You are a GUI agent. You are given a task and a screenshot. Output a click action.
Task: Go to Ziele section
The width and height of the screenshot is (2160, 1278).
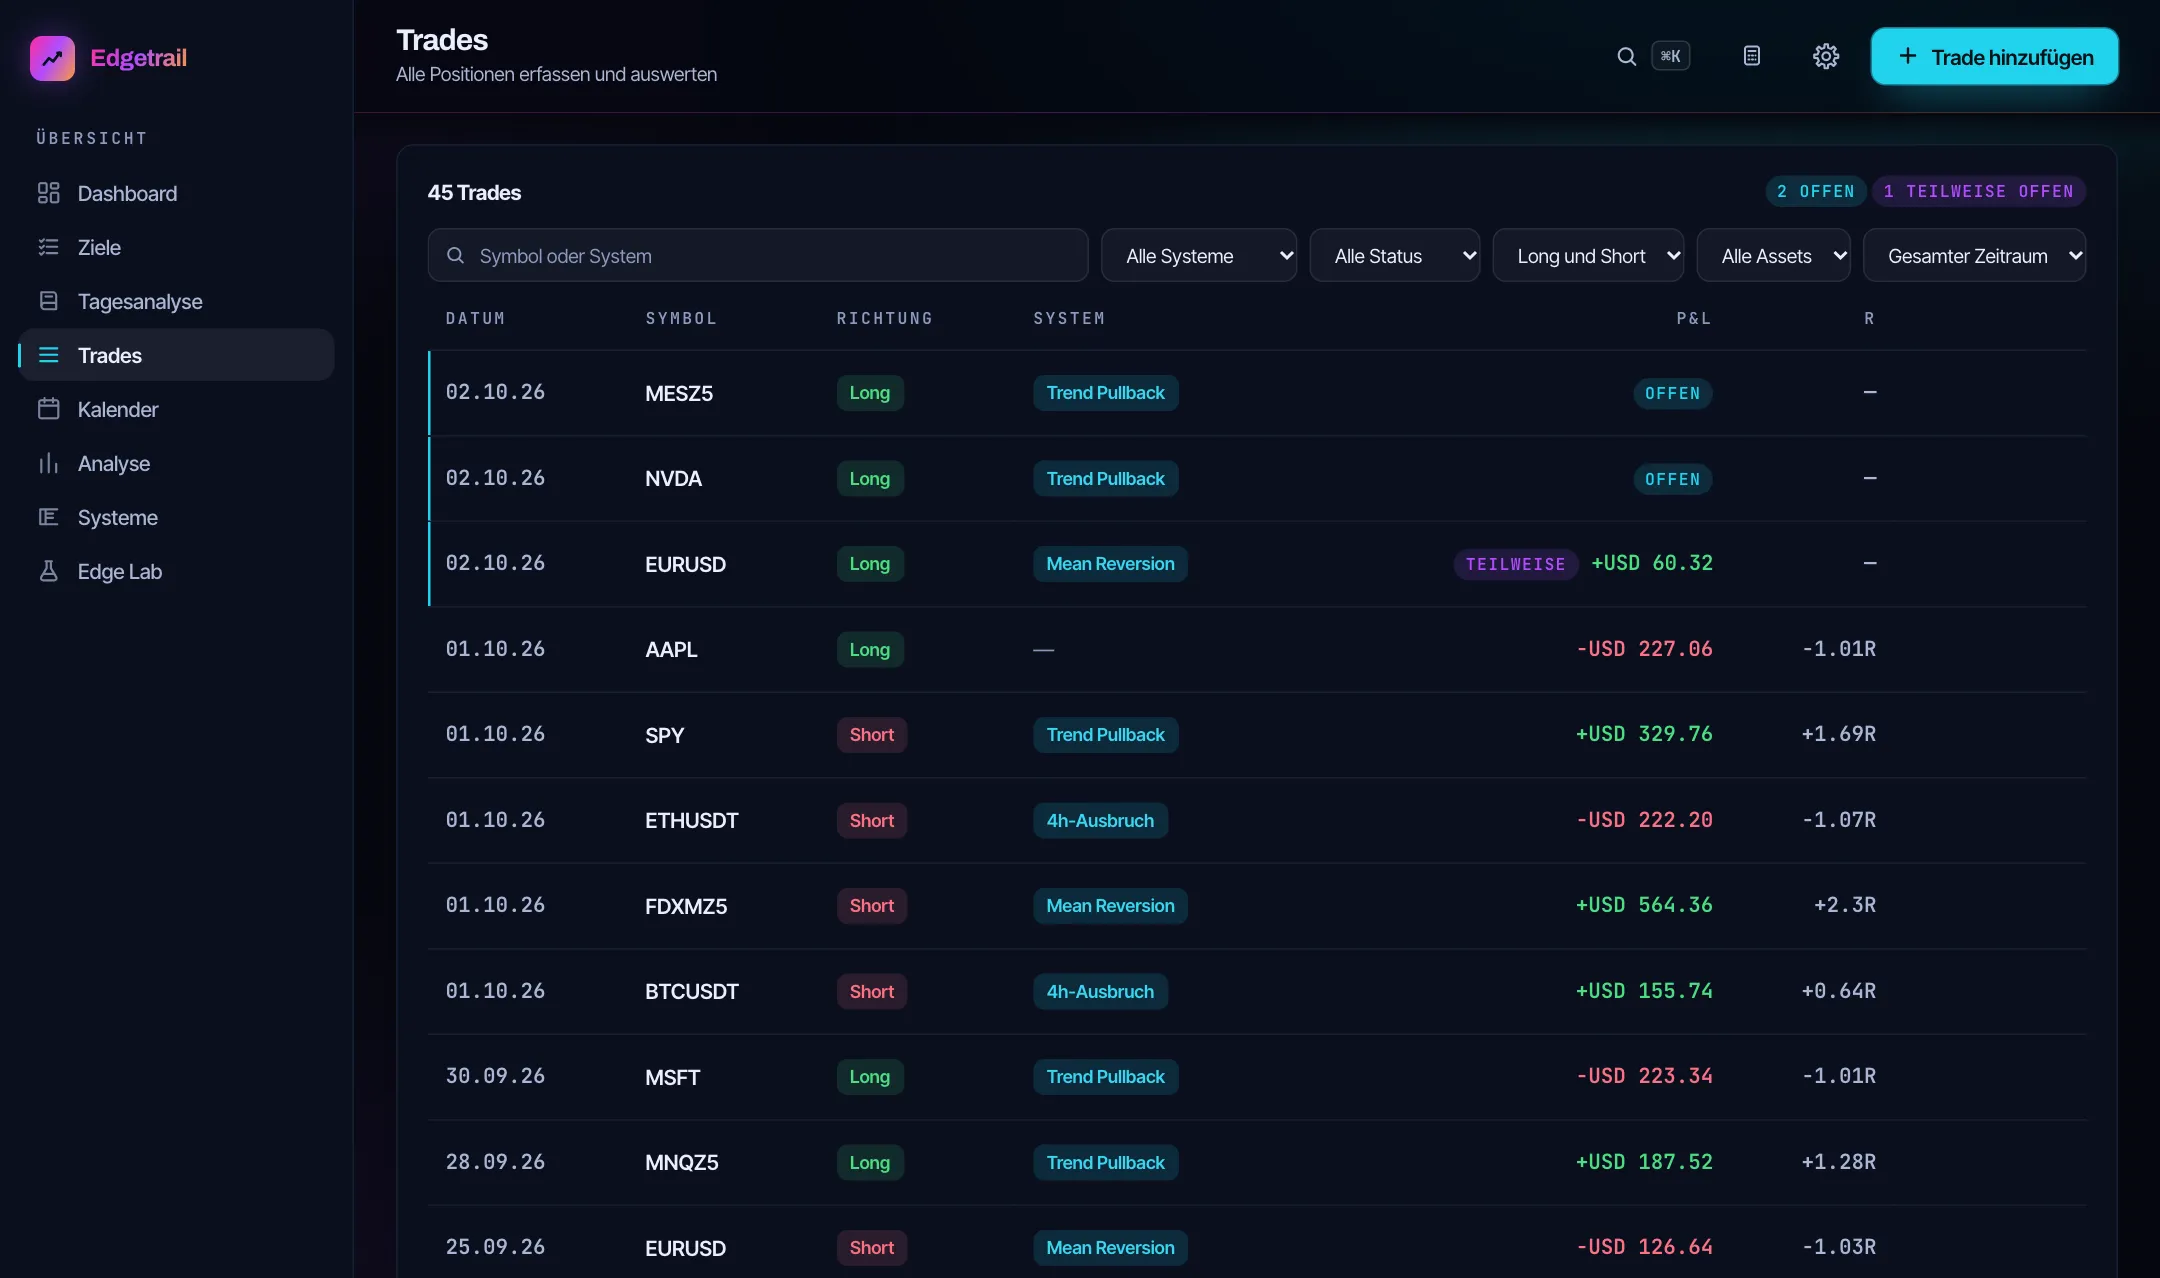tap(176, 247)
